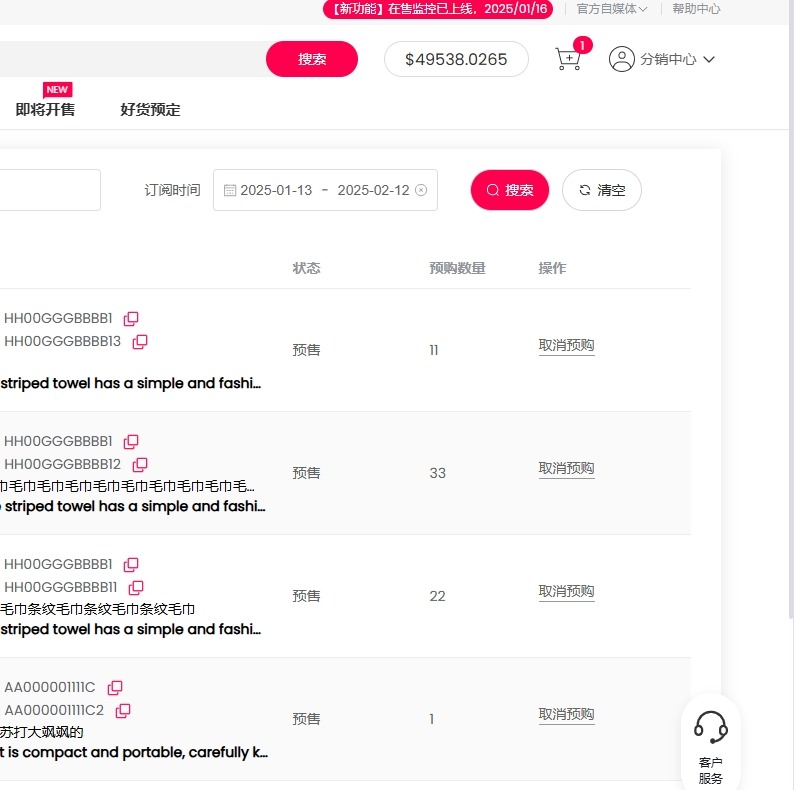Image resolution: width=794 pixels, height=790 pixels.
Task: Open the 帮助中心 link
Action: [696, 9]
